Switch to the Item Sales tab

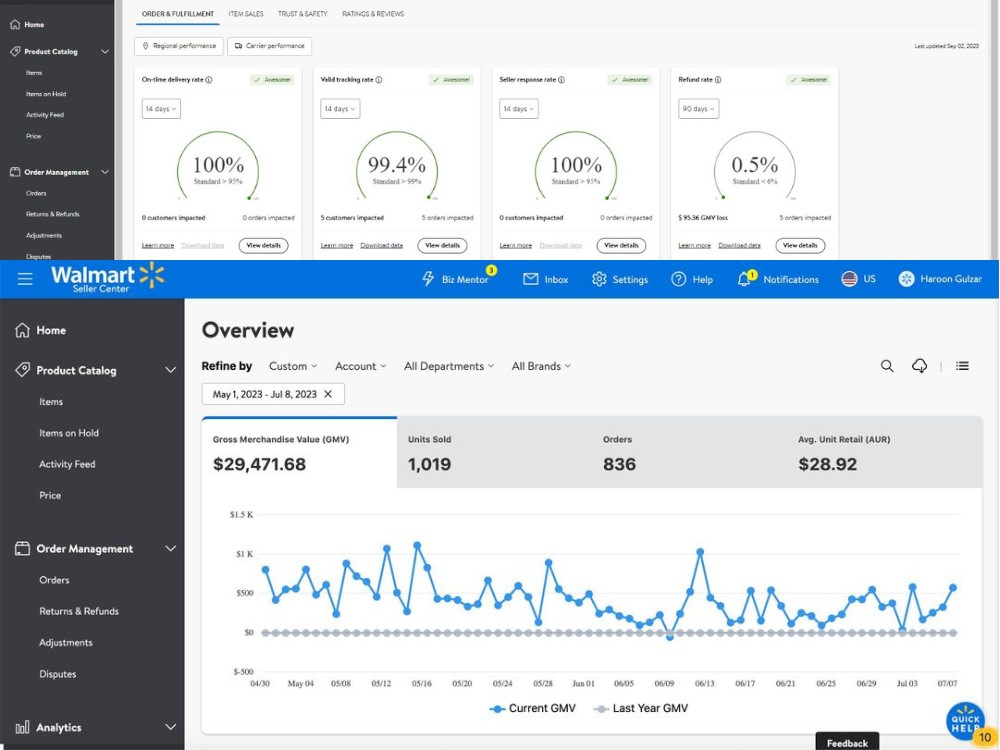(246, 13)
